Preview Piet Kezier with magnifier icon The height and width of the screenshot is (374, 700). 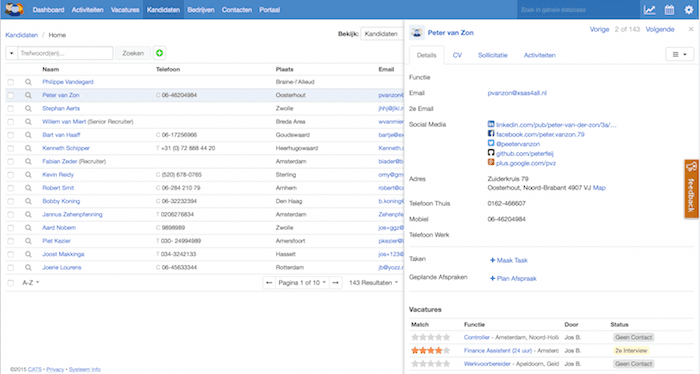pyautogui.click(x=28, y=241)
